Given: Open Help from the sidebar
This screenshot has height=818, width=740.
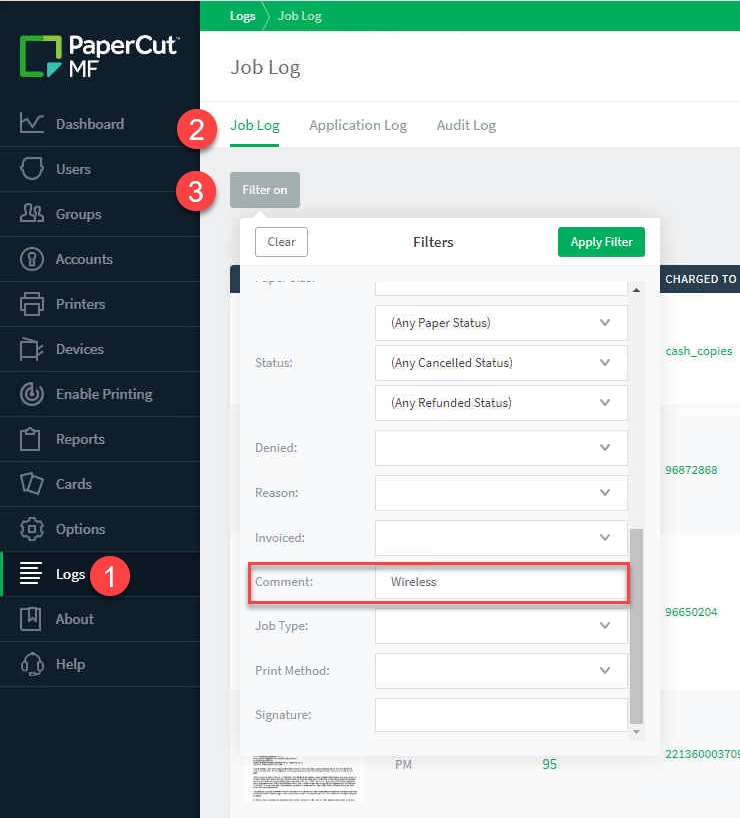Looking at the screenshot, I should point(70,665).
